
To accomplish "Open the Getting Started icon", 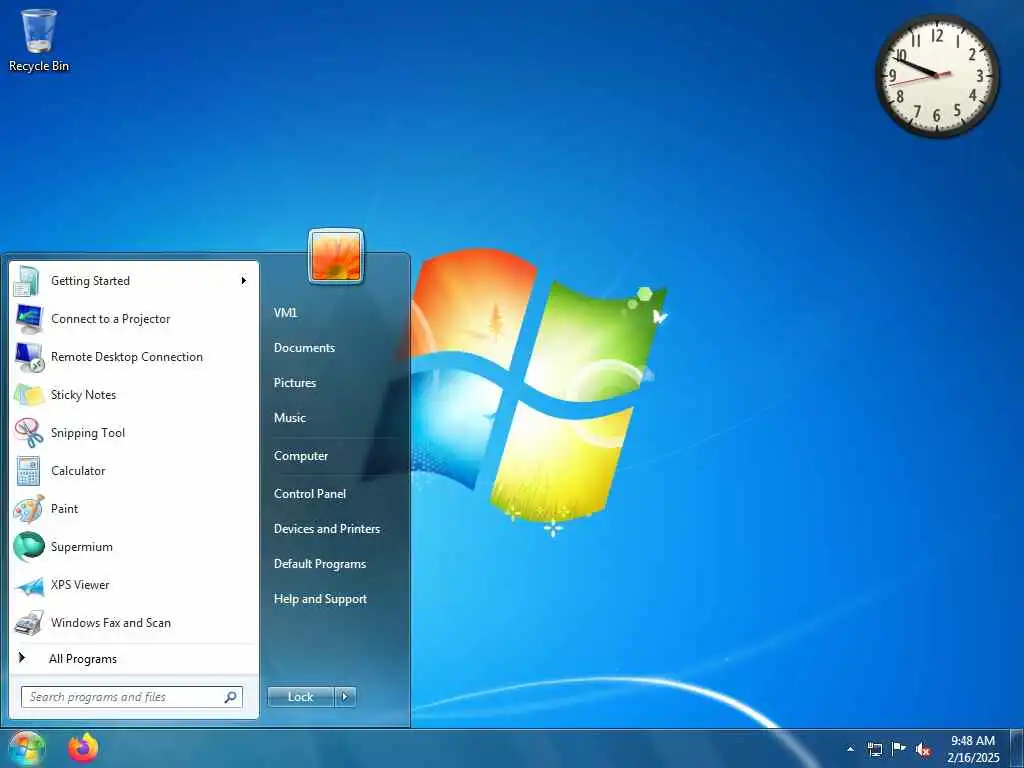I will 28,281.
